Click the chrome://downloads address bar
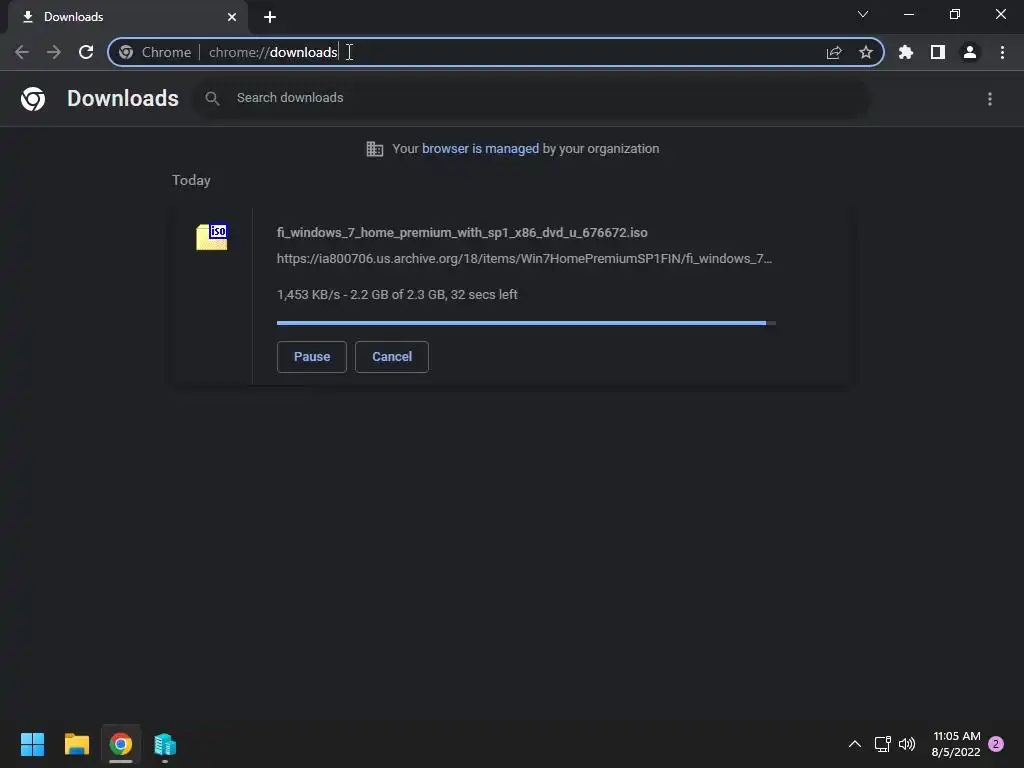Image resolution: width=1024 pixels, height=768 pixels. 496,52
